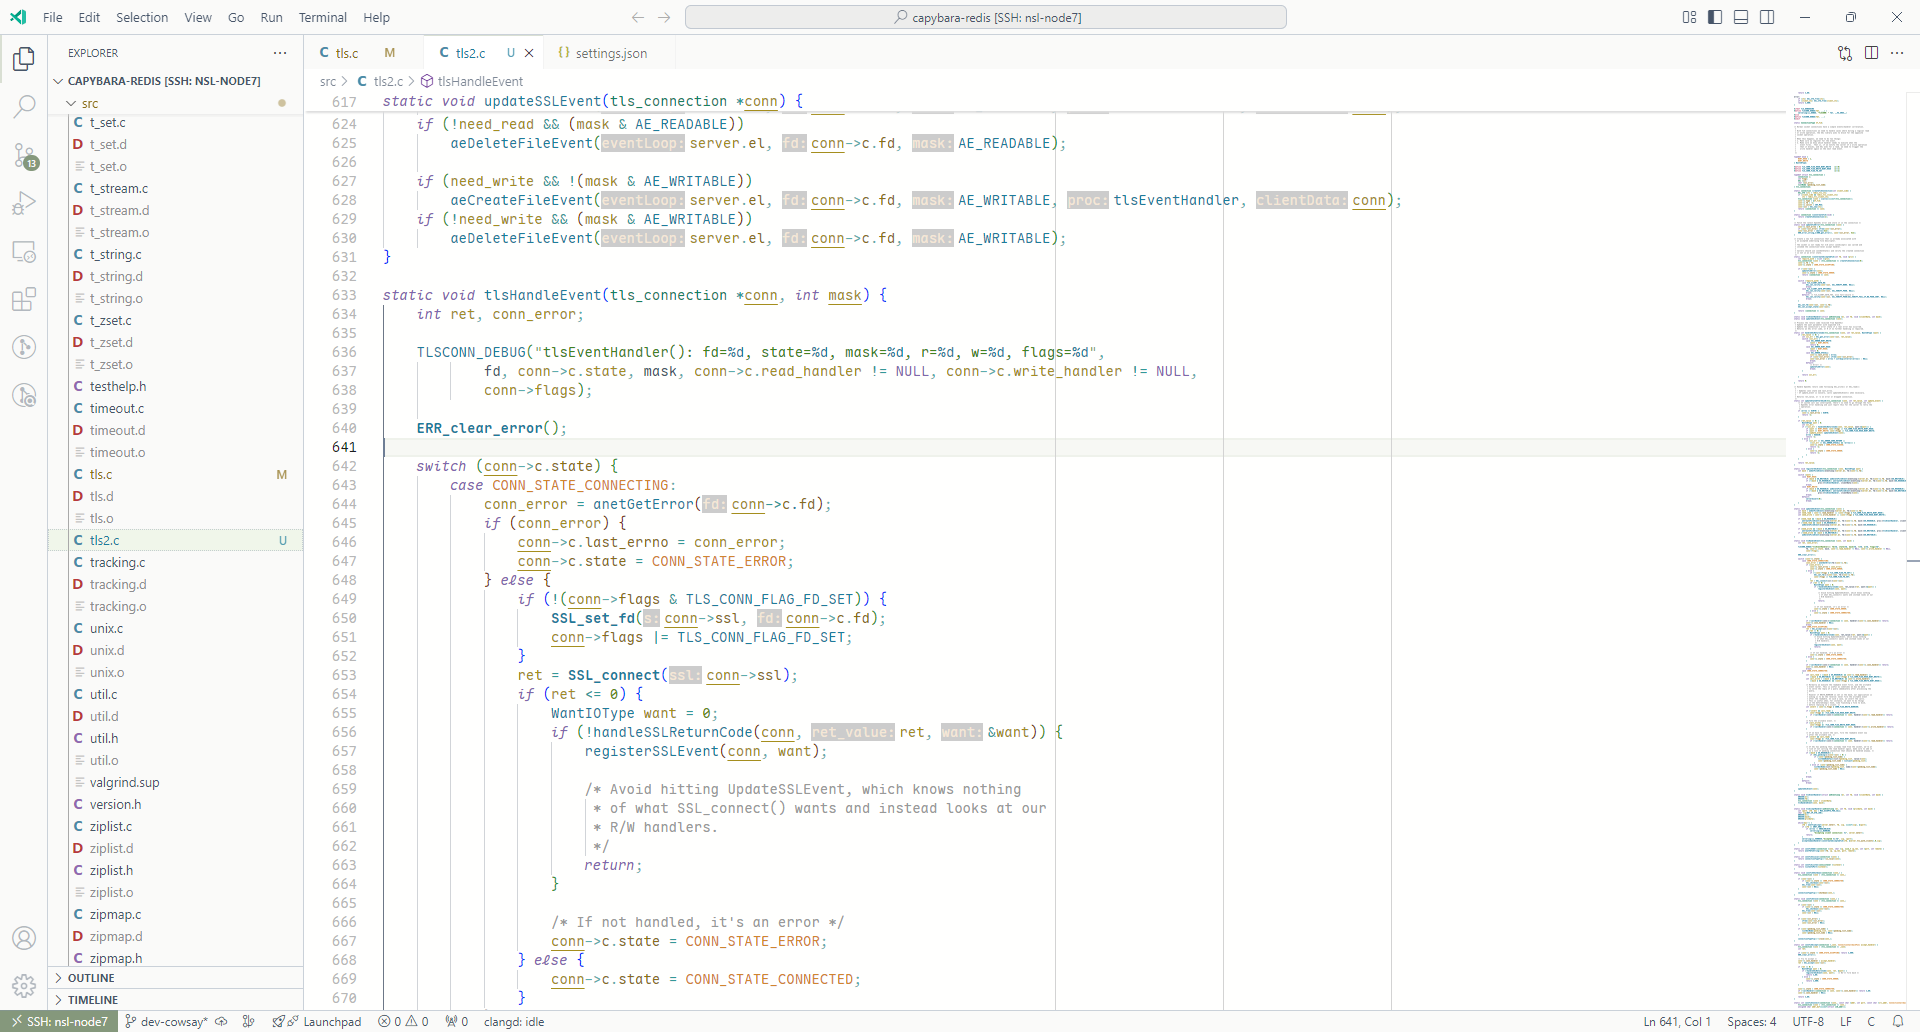Open the Accounts menu icon
The width and height of the screenshot is (1920, 1032).
[24, 938]
